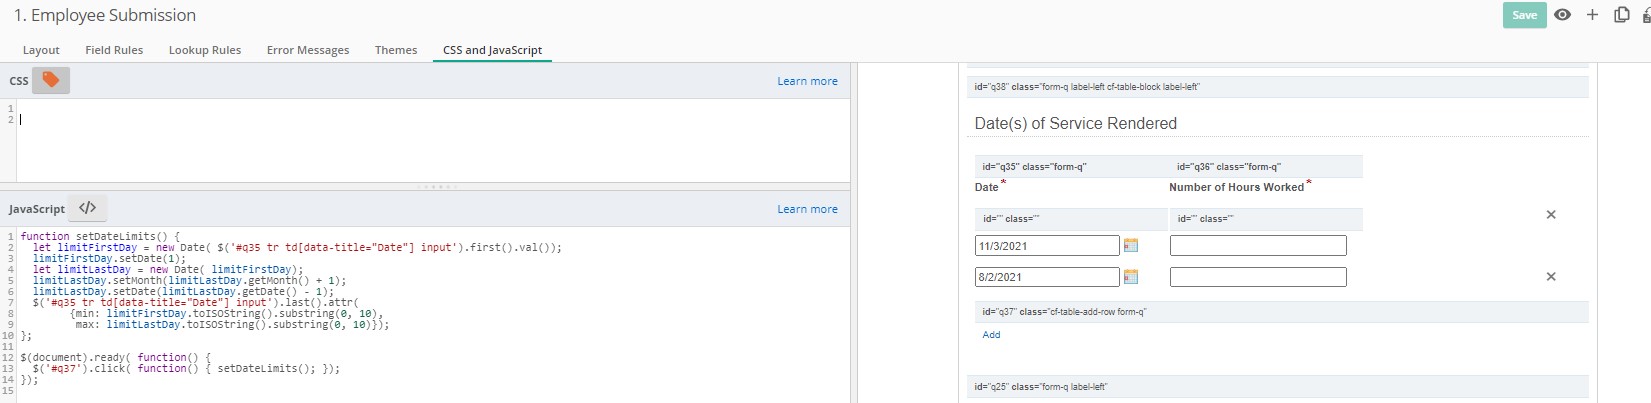
Task: Remove the 8/2/2021 table row
Action: [1551, 277]
